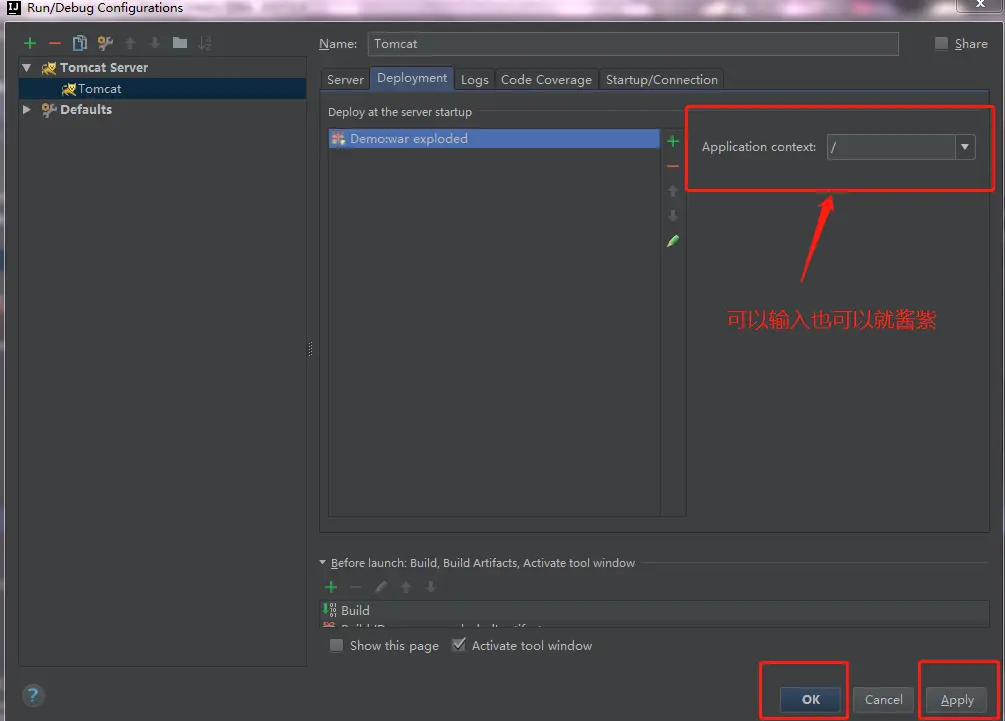Add deployment artifact green plus icon
The image size is (1005, 721).
[x=672, y=141]
